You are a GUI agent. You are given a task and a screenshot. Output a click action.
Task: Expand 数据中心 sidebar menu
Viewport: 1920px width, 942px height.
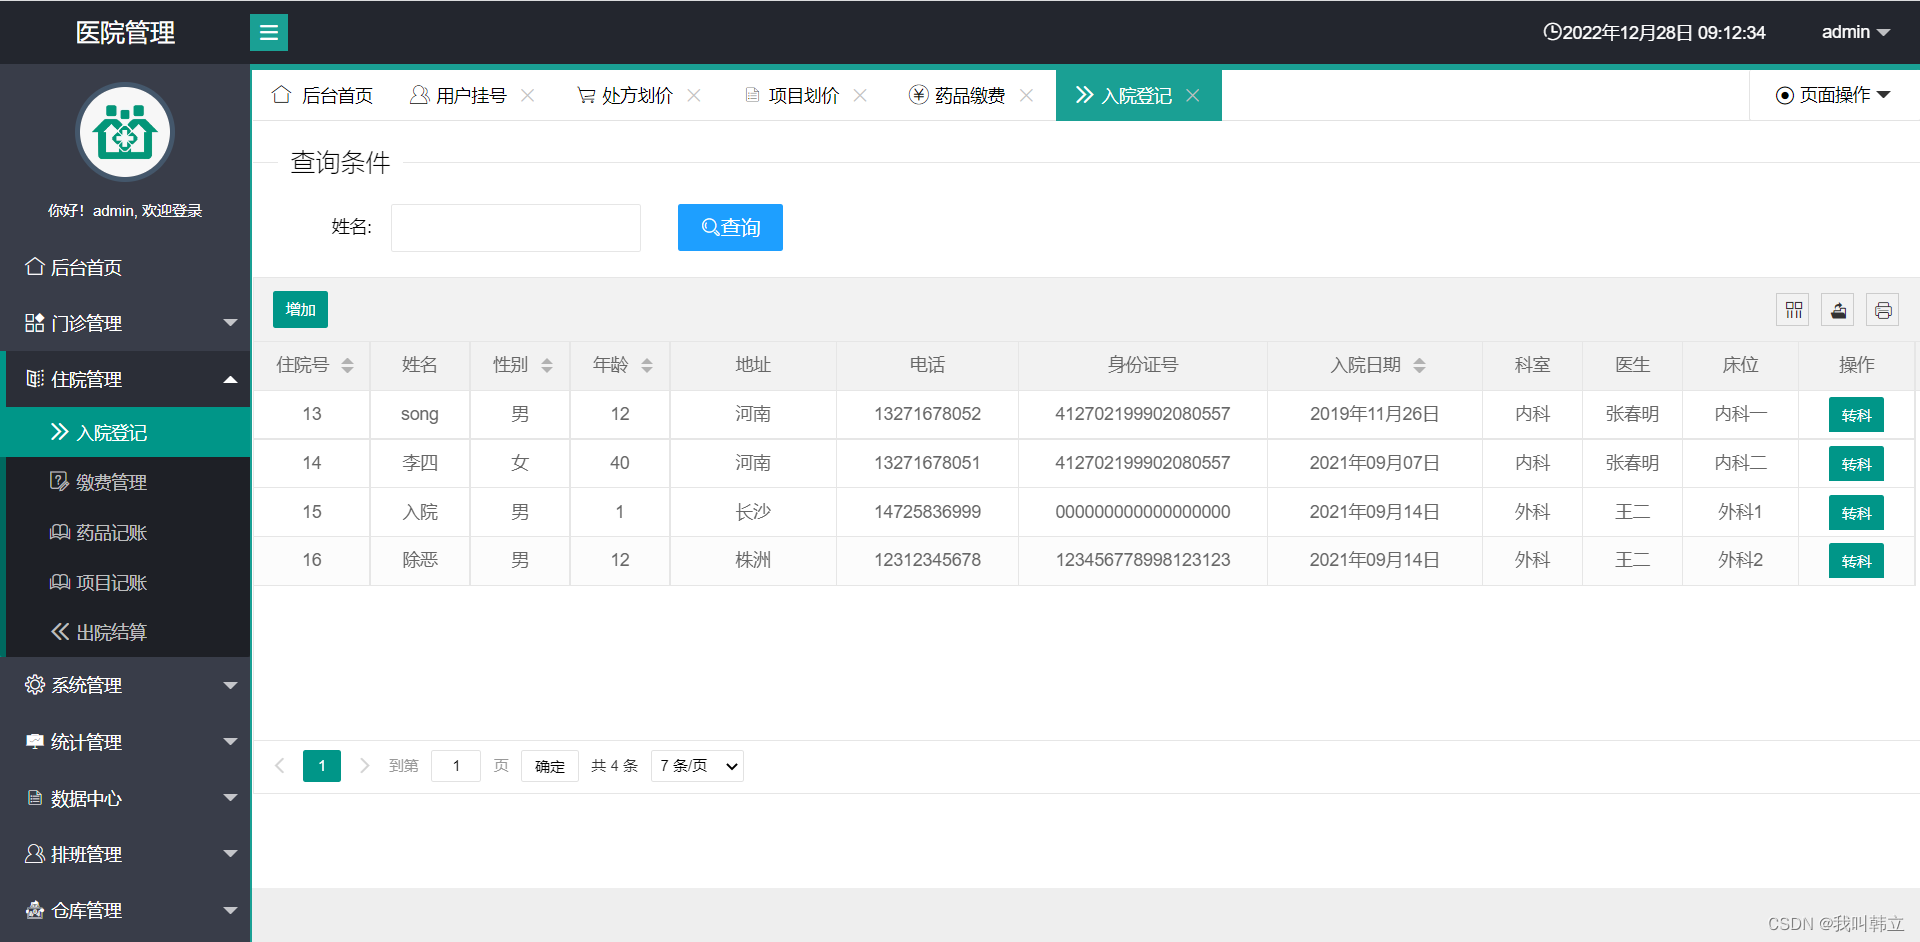coord(125,798)
